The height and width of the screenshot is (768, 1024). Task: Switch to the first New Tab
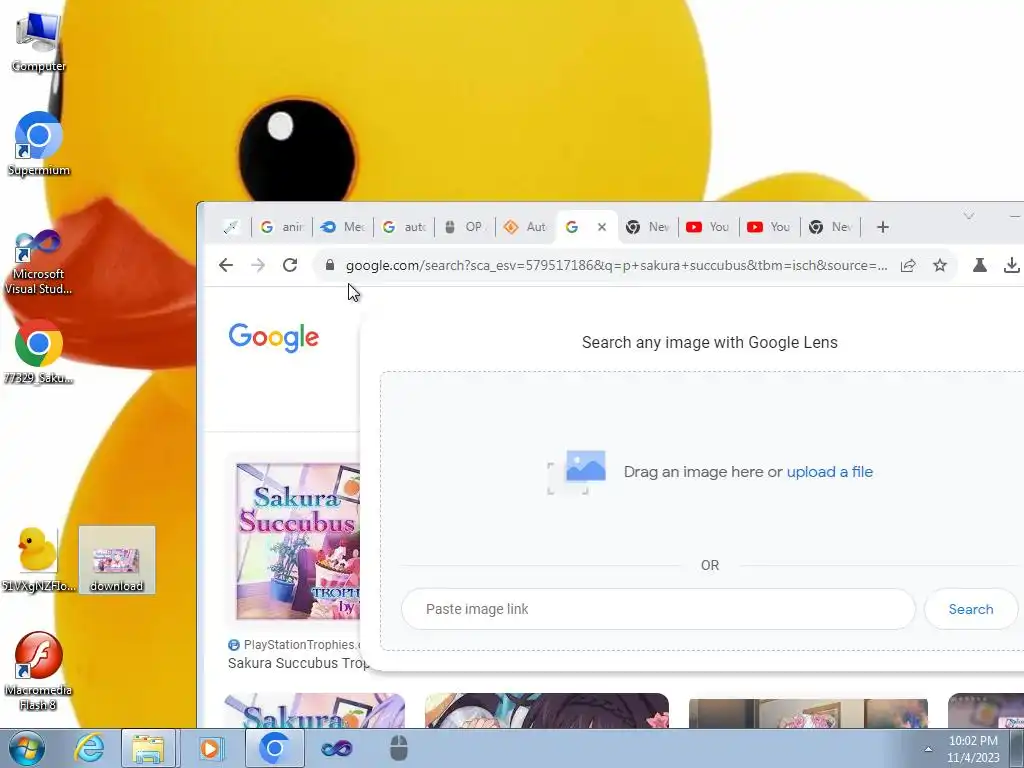(648, 227)
